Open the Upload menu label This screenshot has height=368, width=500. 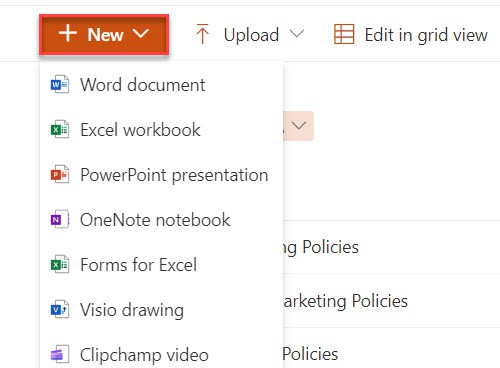(x=251, y=35)
